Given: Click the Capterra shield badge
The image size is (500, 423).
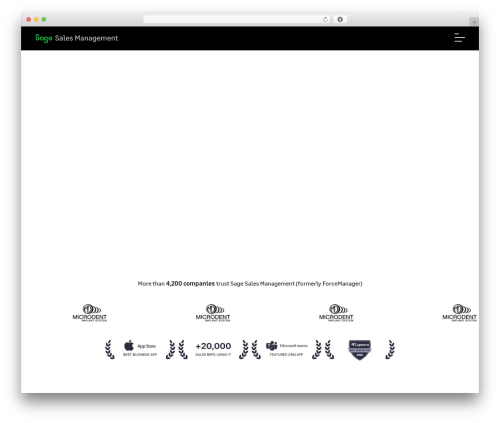Looking at the screenshot, I should pos(360,350).
